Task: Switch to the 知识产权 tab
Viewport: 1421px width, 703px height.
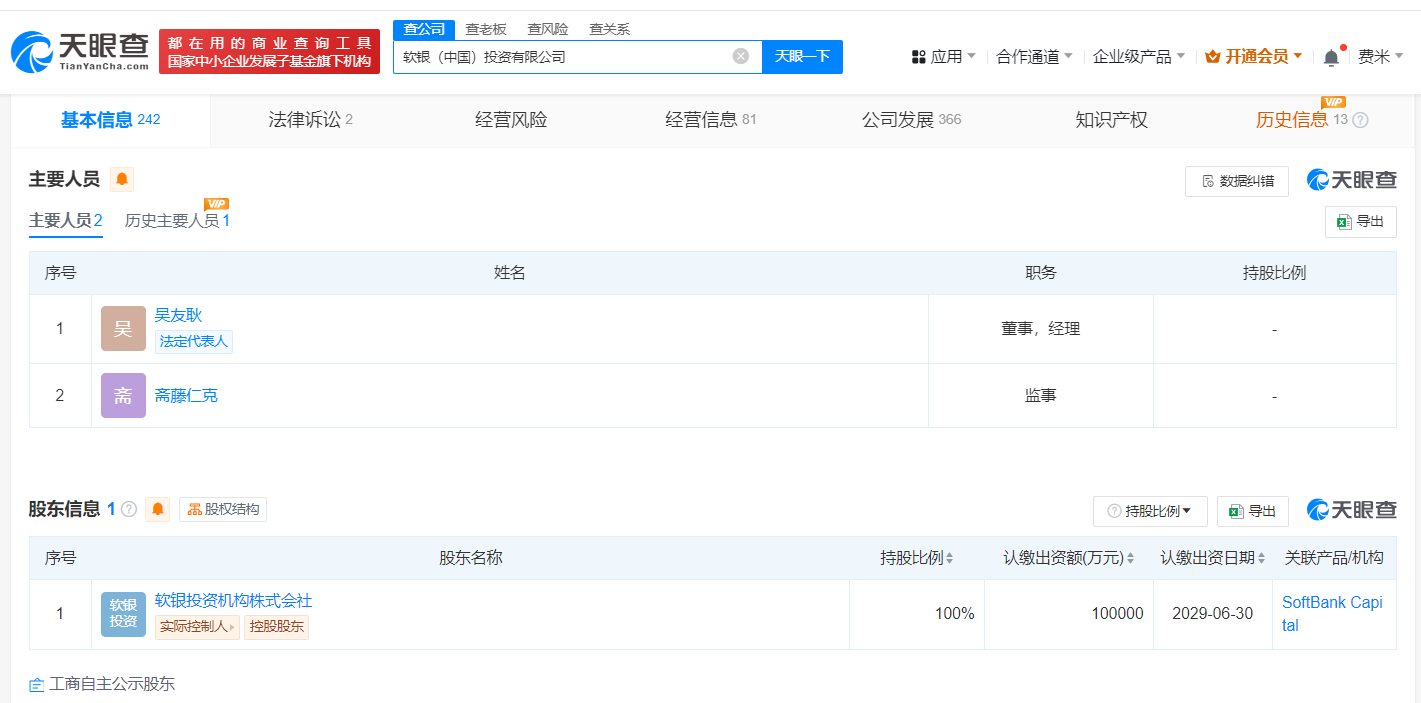Action: point(1111,120)
